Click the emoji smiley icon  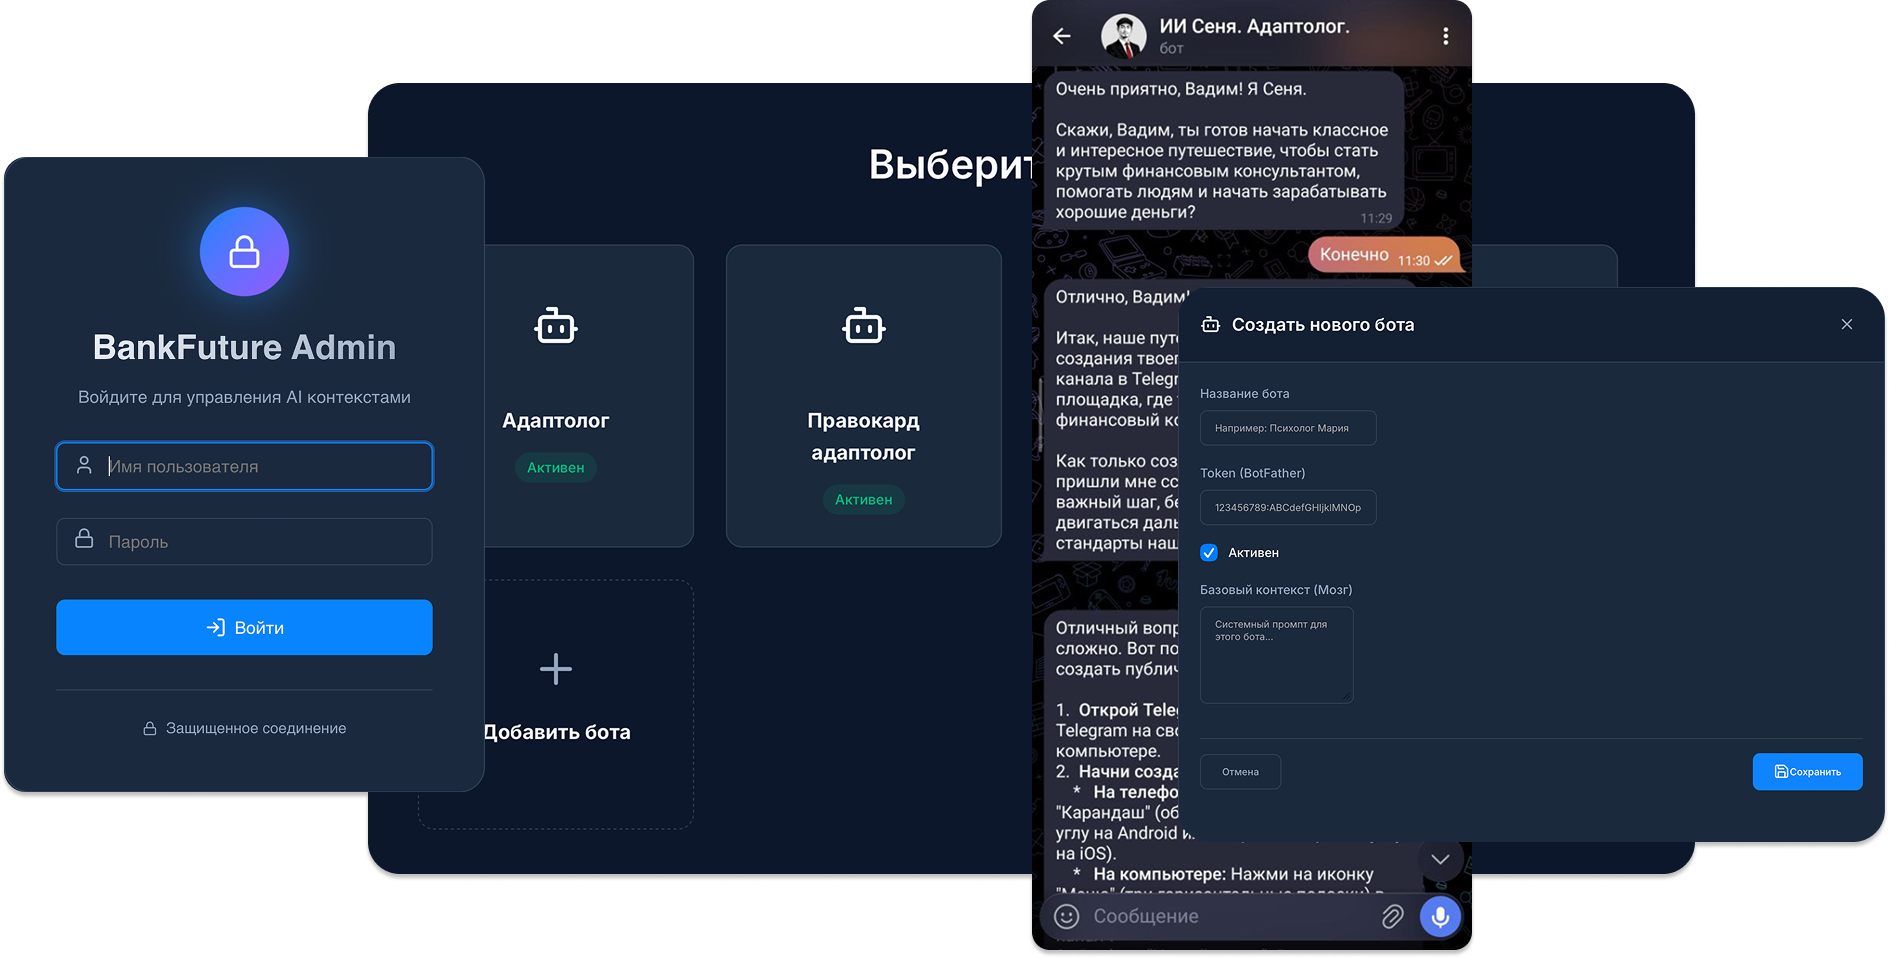click(x=1067, y=916)
